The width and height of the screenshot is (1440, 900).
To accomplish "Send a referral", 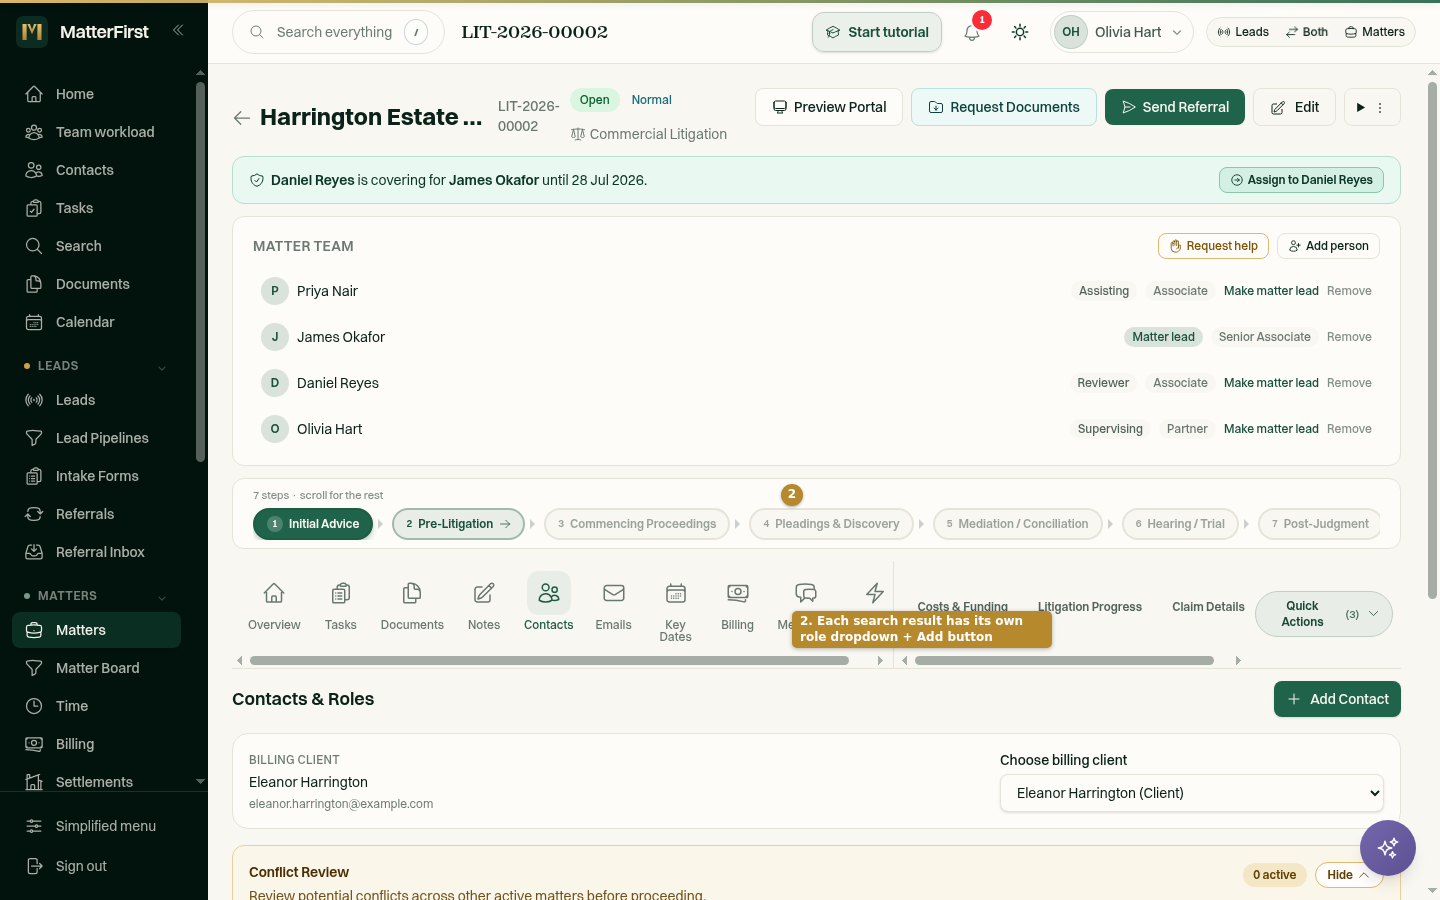I will pos(1175,107).
